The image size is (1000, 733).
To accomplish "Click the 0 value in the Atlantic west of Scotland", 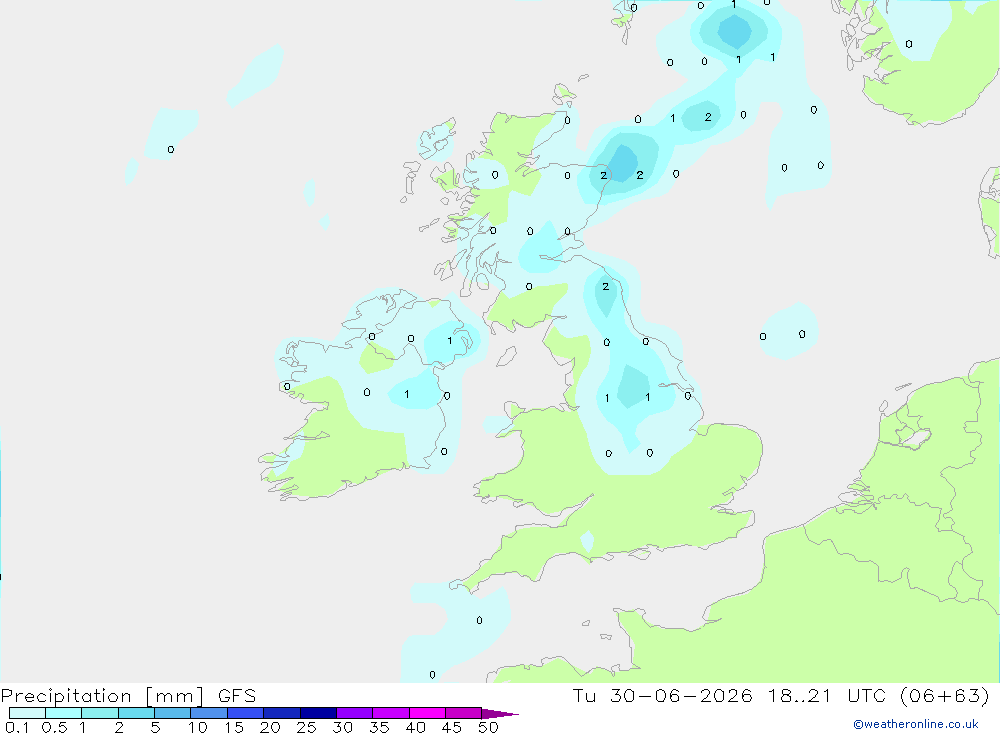I will coord(170,149).
